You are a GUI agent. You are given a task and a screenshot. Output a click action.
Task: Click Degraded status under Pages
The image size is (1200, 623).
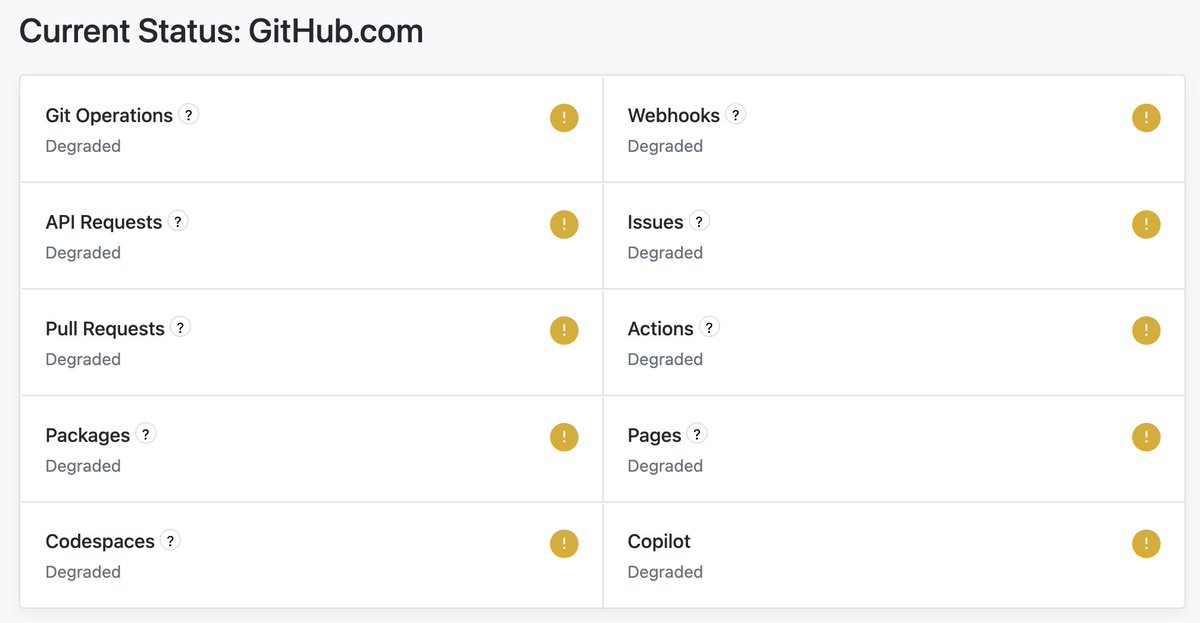tap(665, 466)
